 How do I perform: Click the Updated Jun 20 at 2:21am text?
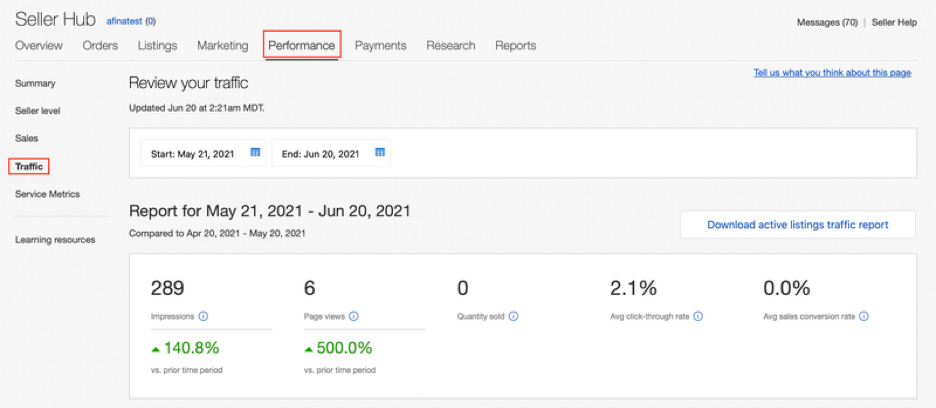coord(197,108)
